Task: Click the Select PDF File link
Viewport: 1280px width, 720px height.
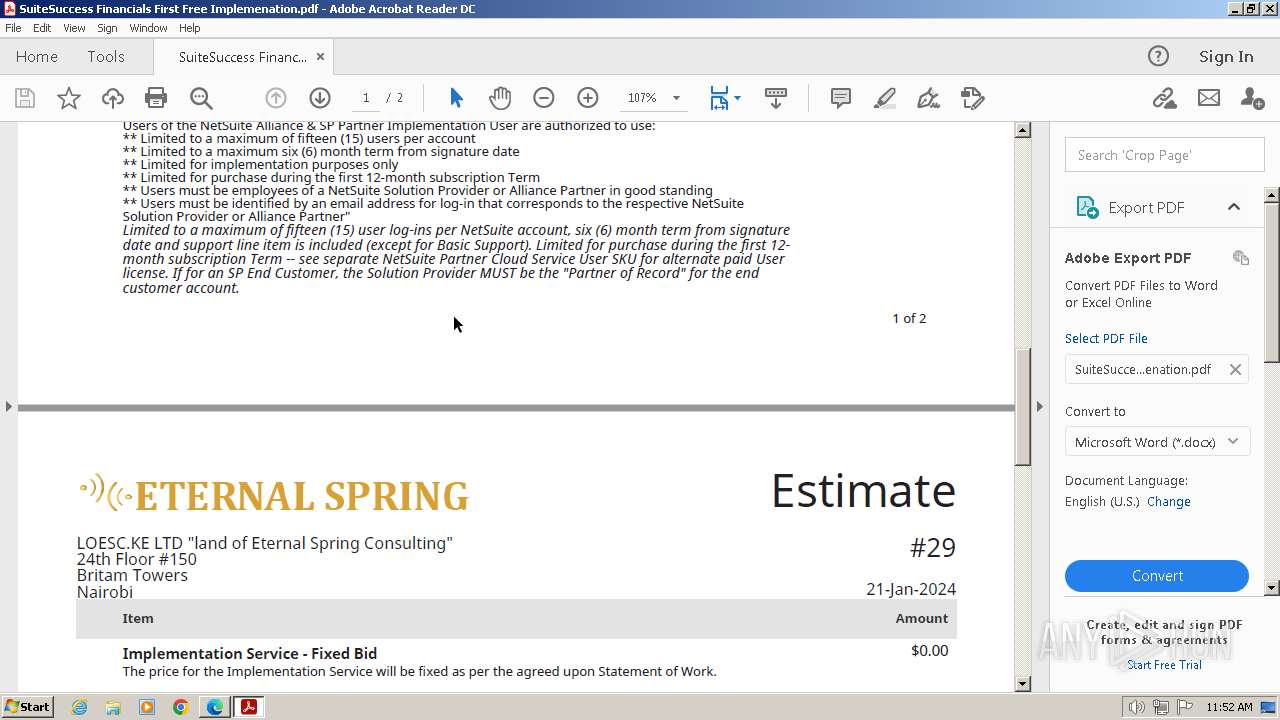Action: tap(1106, 339)
